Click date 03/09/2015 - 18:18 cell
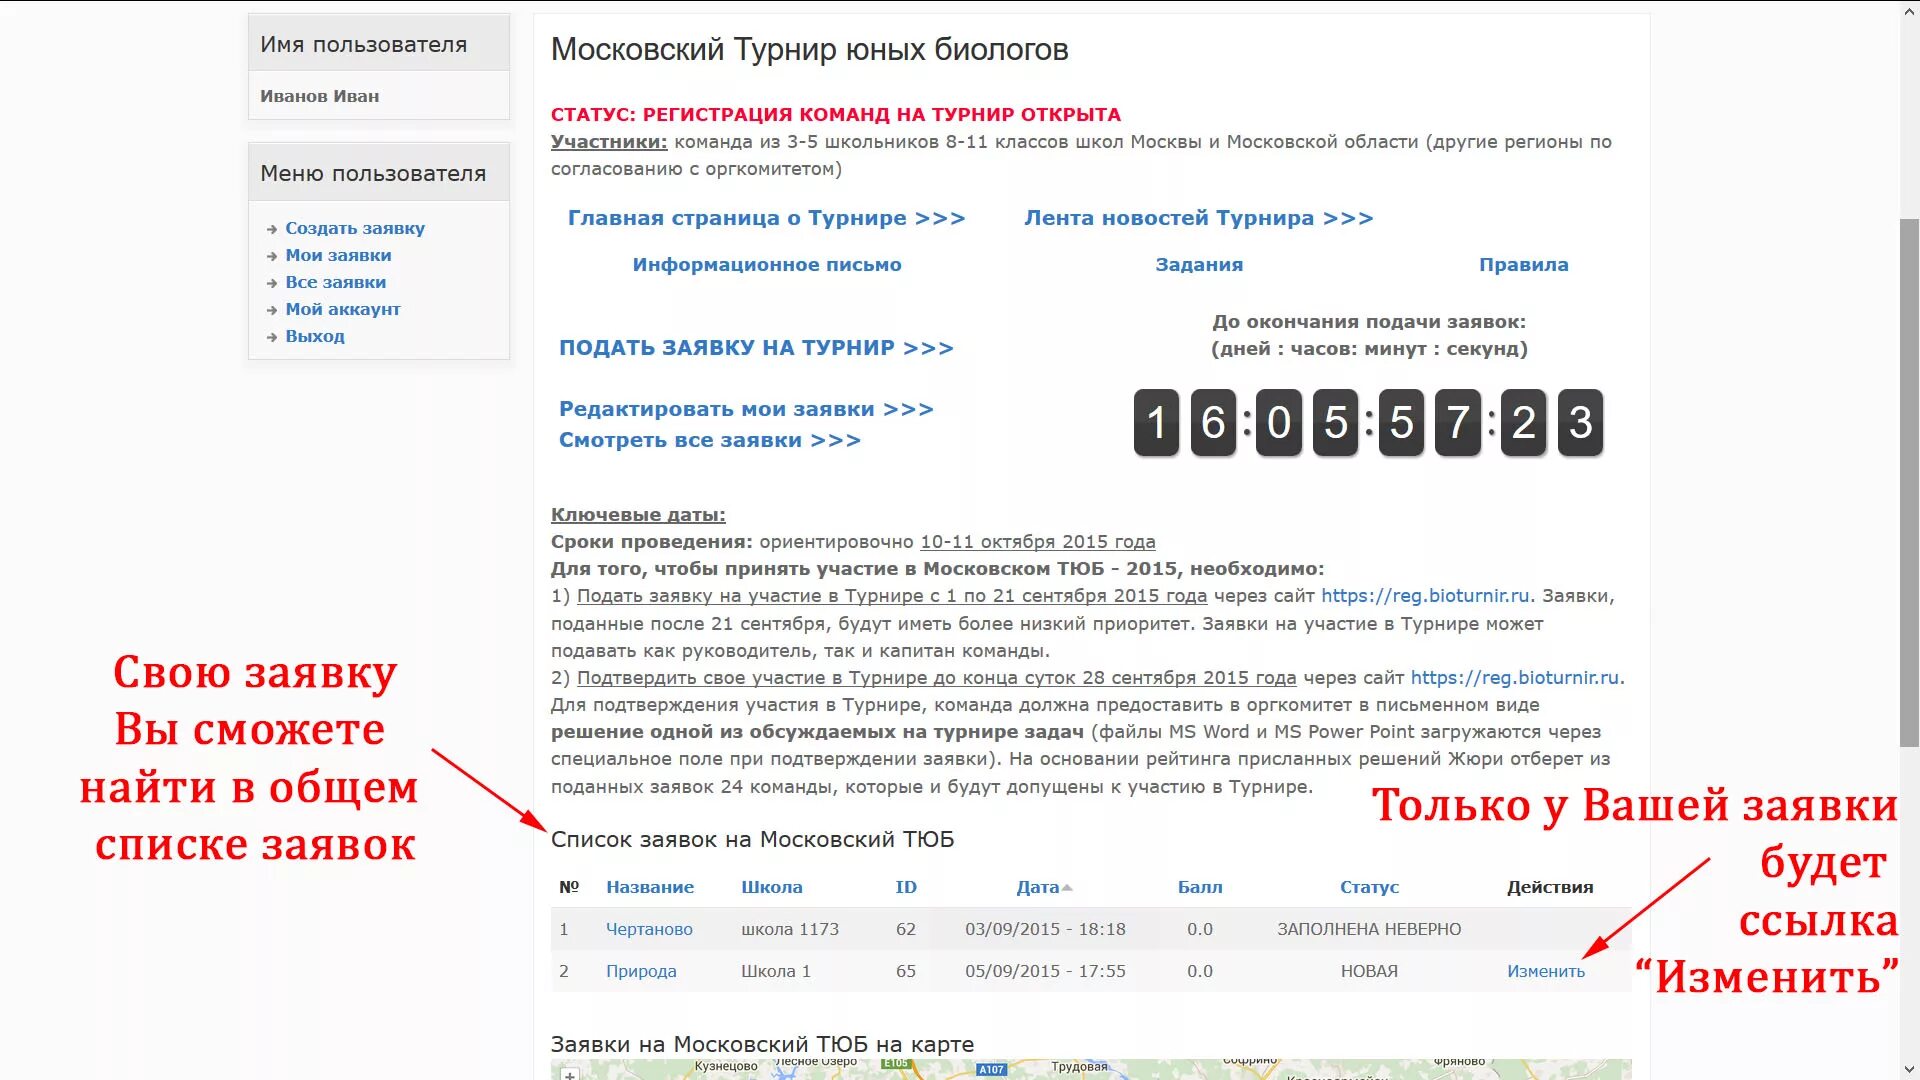The height and width of the screenshot is (1080, 1920). pyautogui.click(x=1045, y=929)
